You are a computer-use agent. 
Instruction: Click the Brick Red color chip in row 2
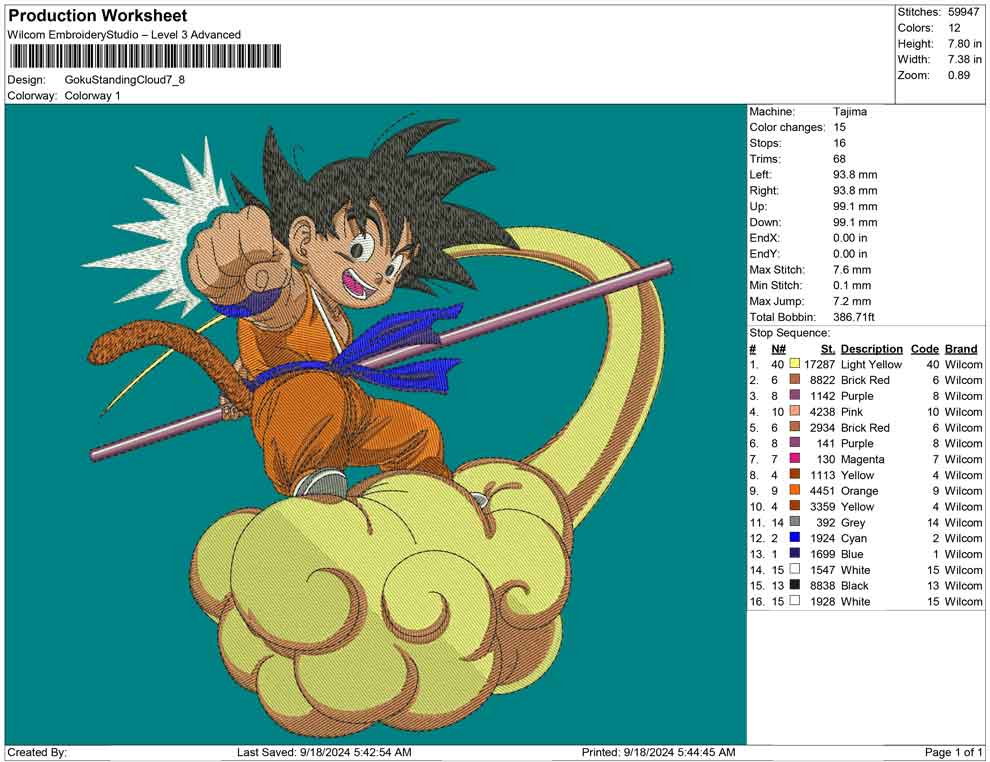(795, 380)
